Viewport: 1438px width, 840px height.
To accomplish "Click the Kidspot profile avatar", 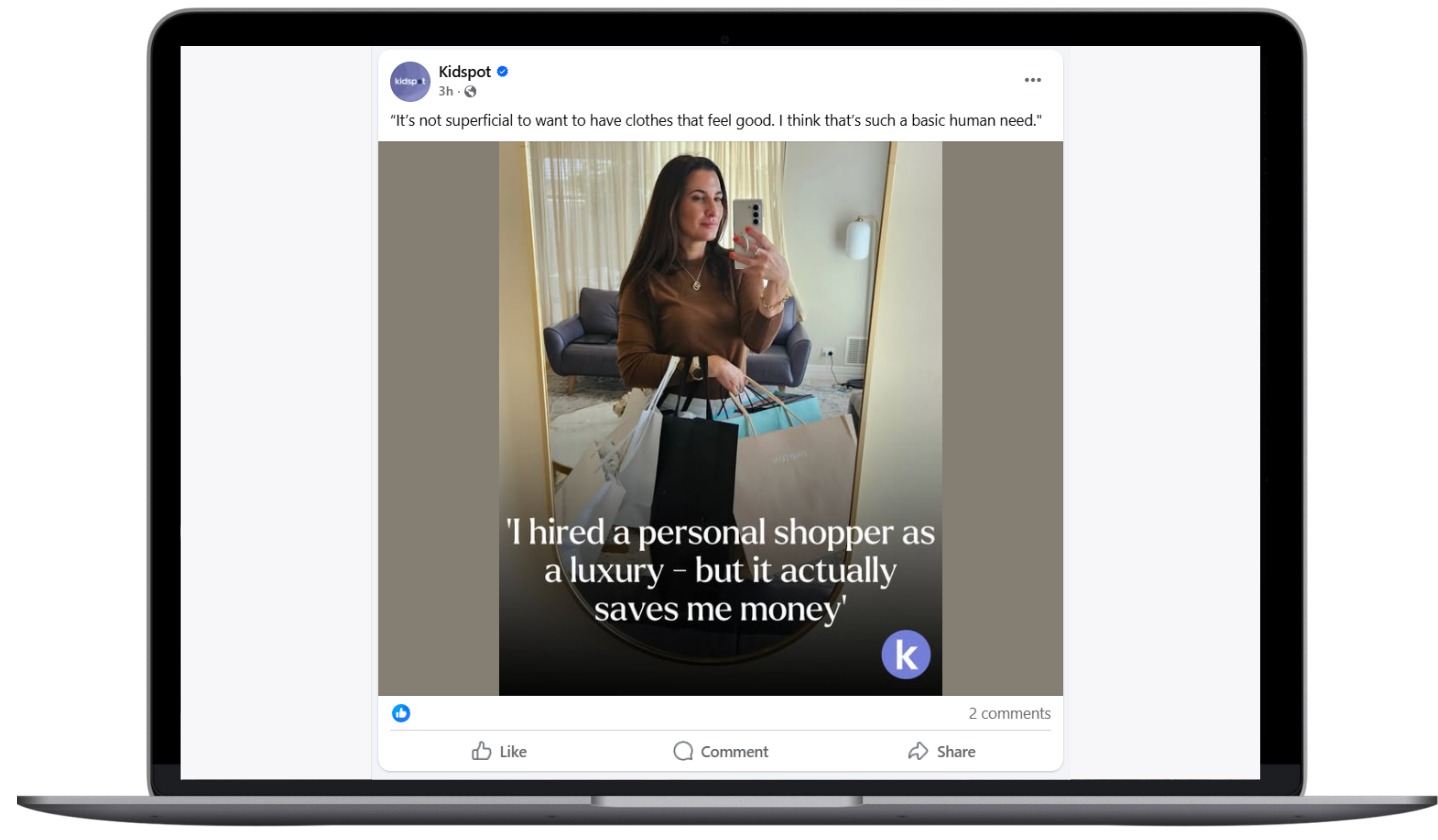I will [410, 81].
